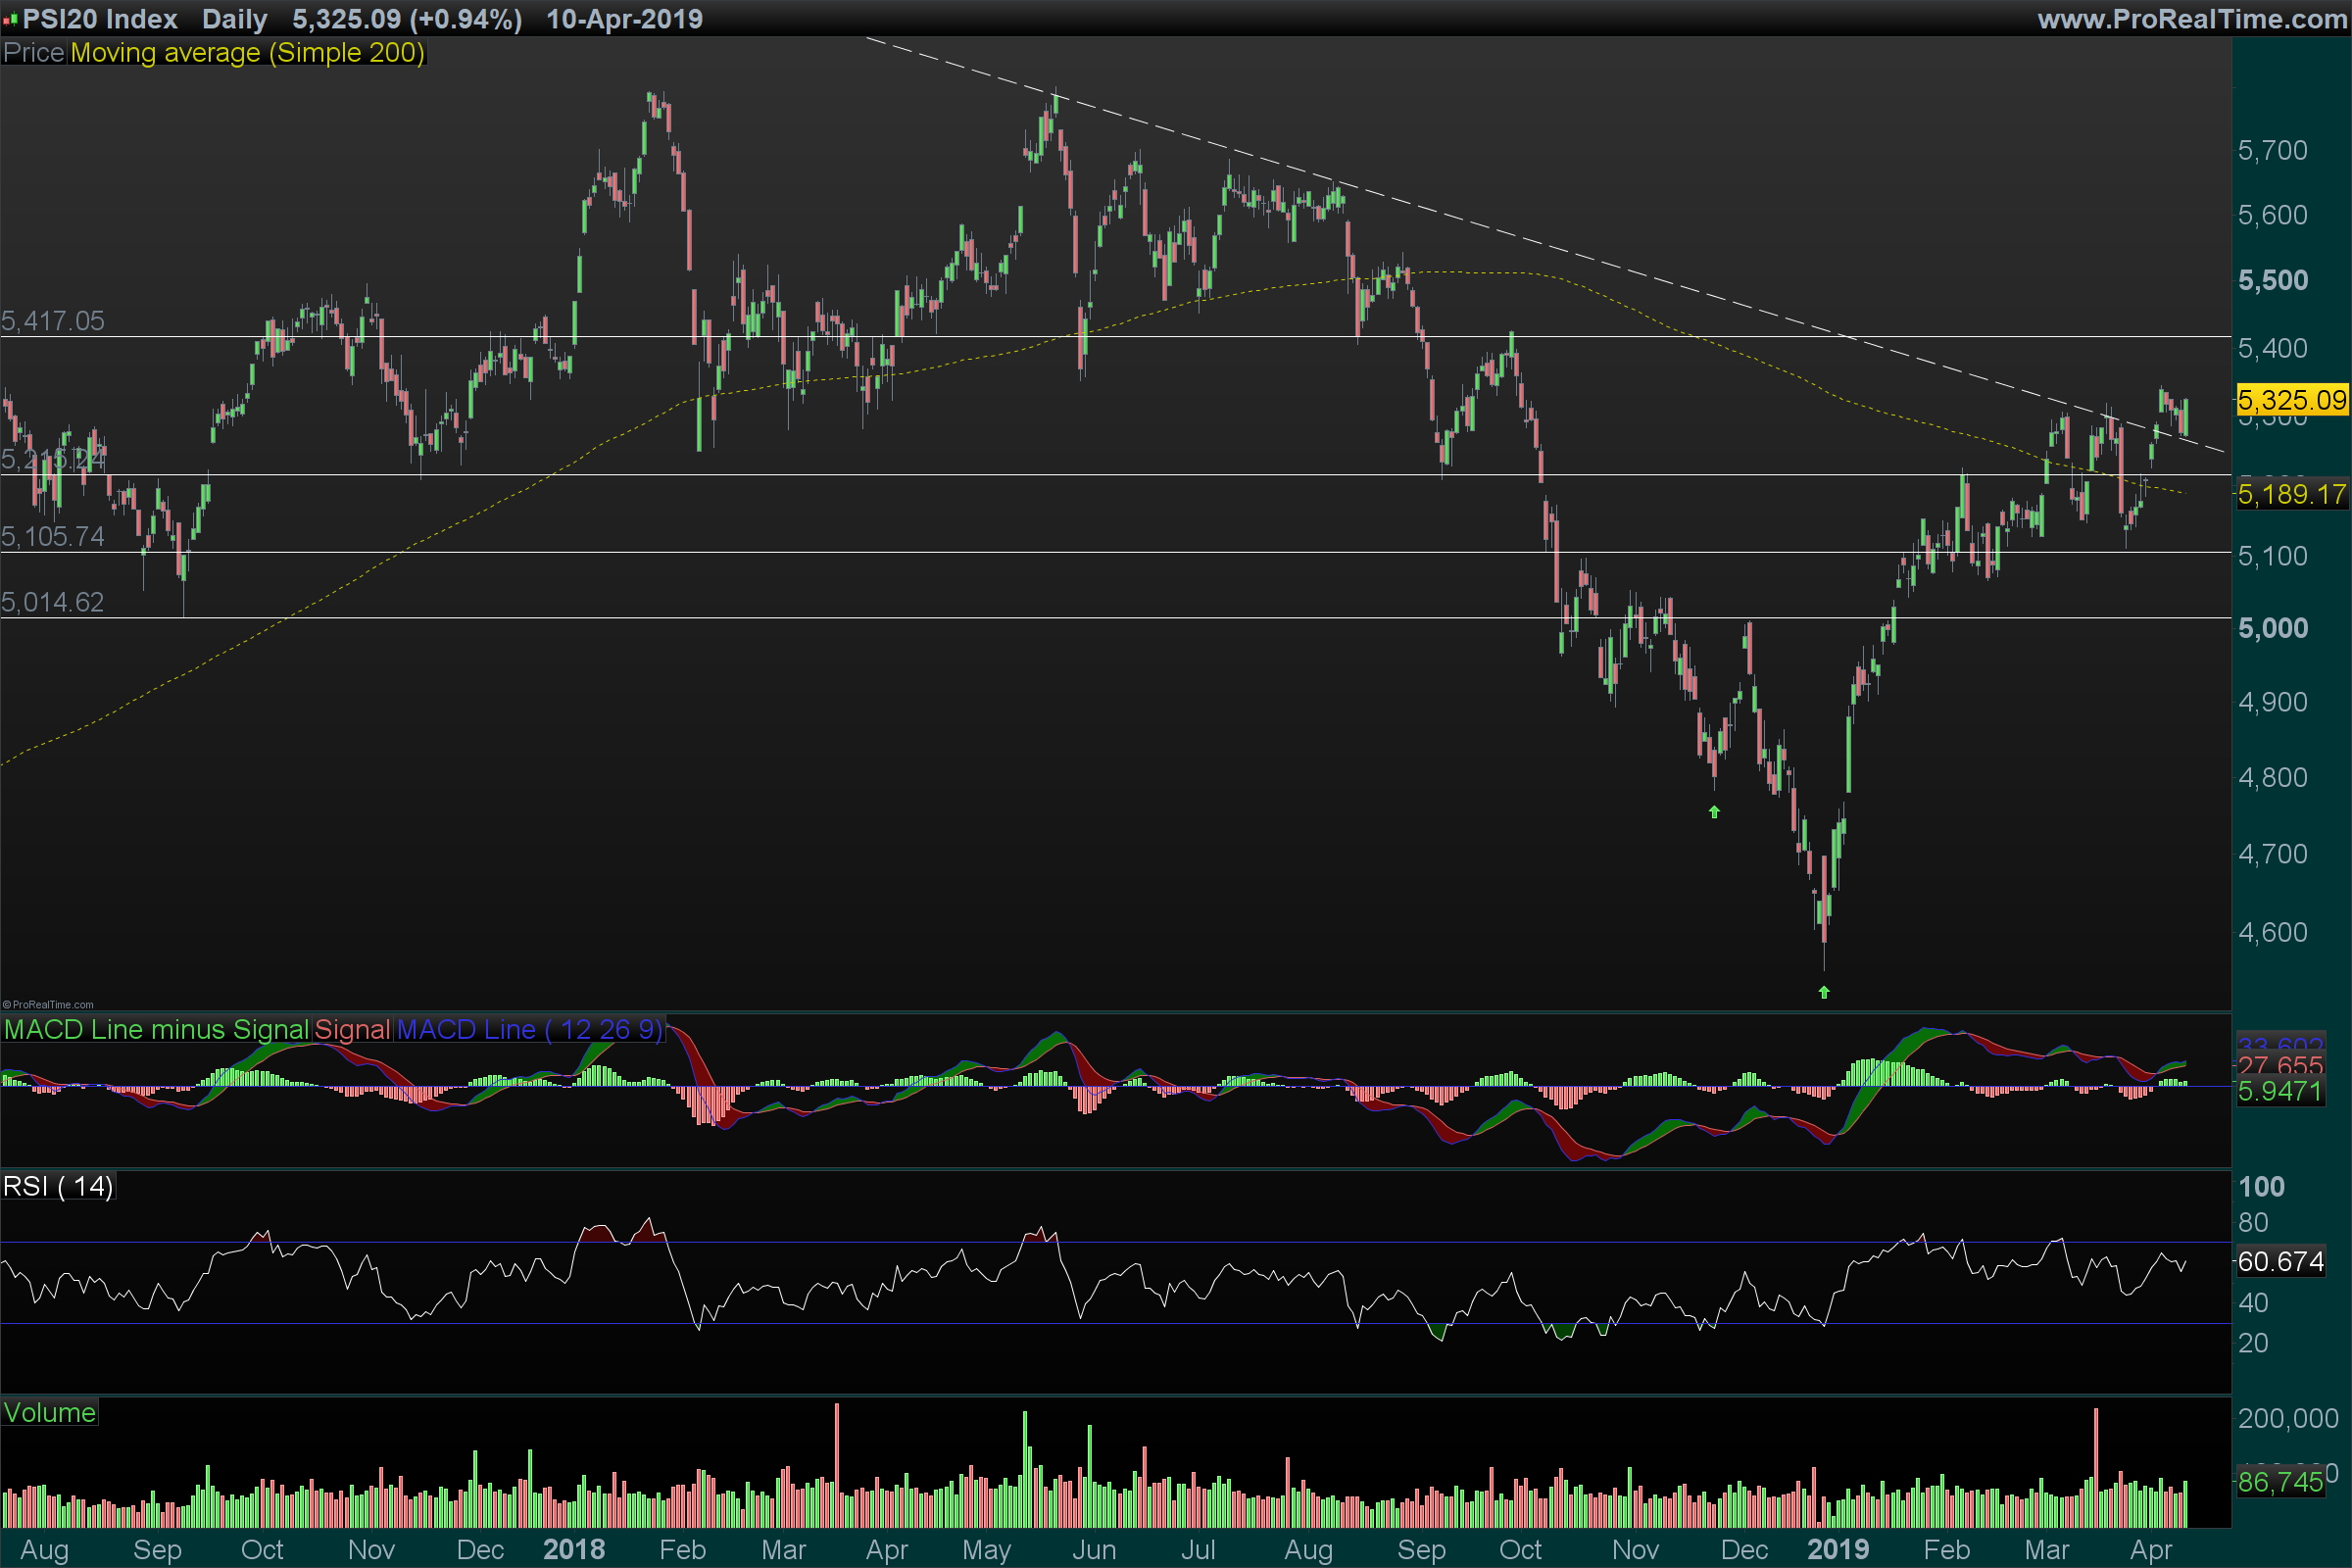The height and width of the screenshot is (1568, 2352).
Task: Click the Volume panel label
Action: [x=49, y=1413]
